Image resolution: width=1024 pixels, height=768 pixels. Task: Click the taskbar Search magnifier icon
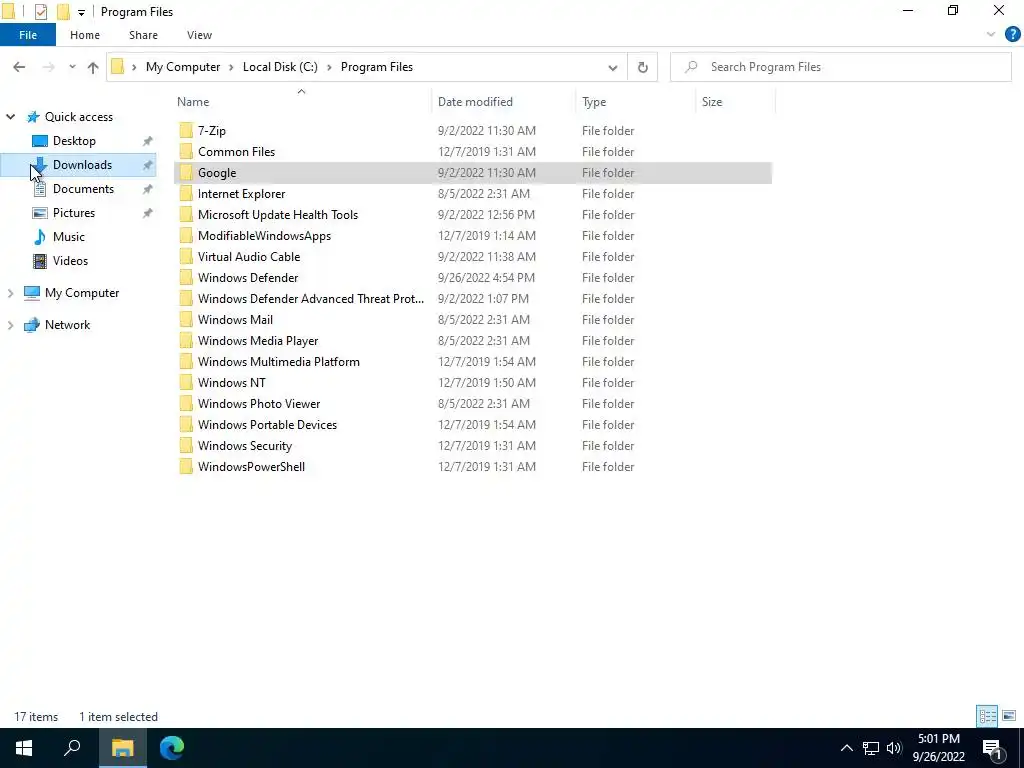point(72,748)
